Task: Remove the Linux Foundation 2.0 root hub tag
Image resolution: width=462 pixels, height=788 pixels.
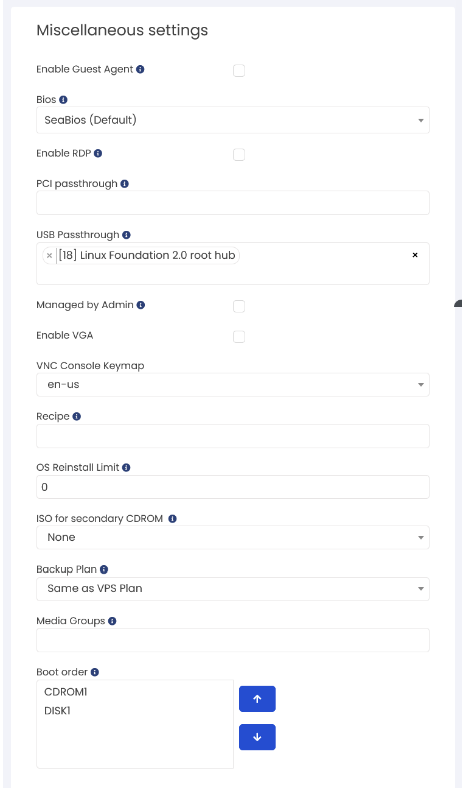Action: click(x=49, y=255)
